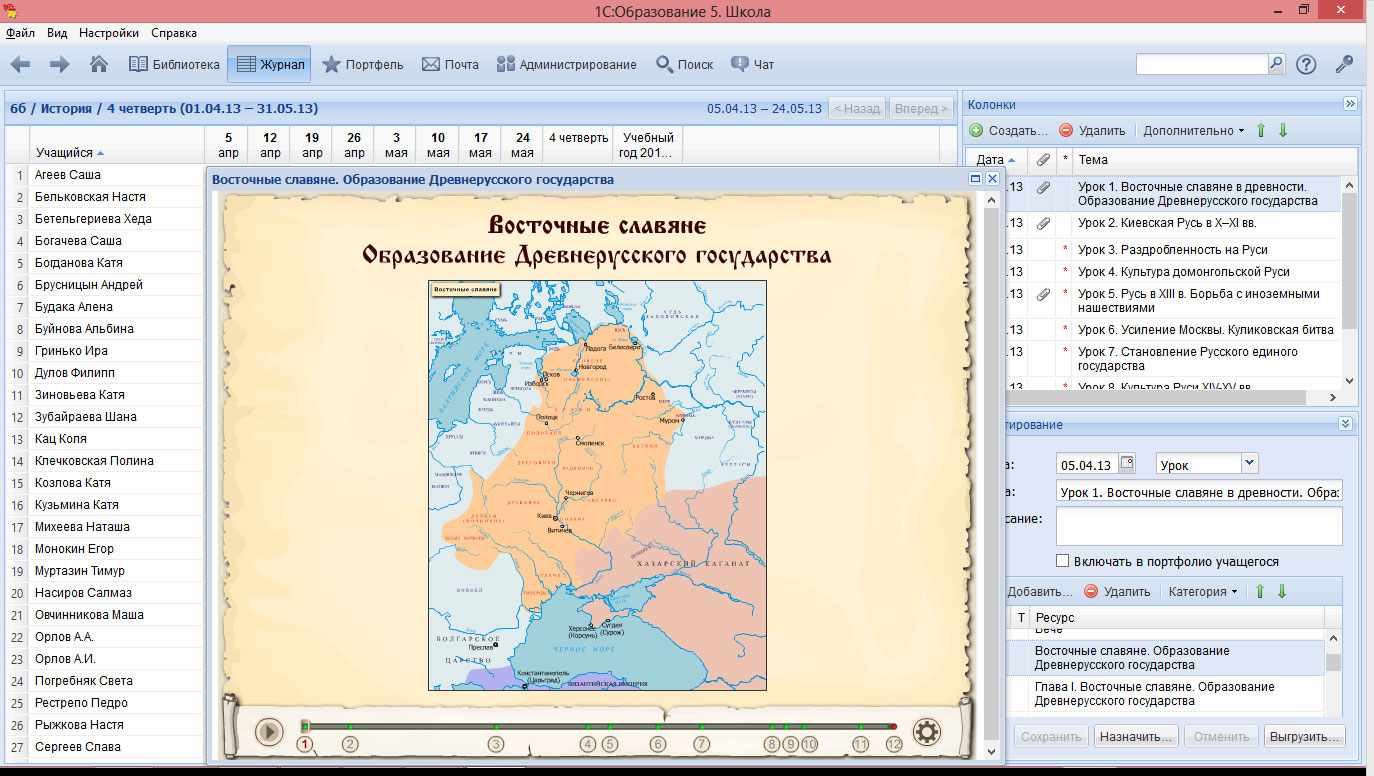Switch to Журнал section

[269, 64]
